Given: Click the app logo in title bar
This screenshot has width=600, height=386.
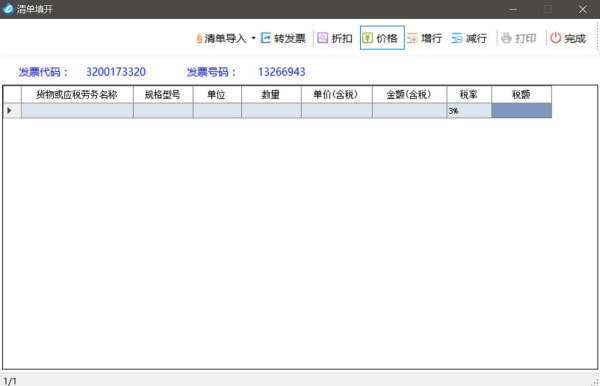Looking at the screenshot, I should pyautogui.click(x=8, y=9).
